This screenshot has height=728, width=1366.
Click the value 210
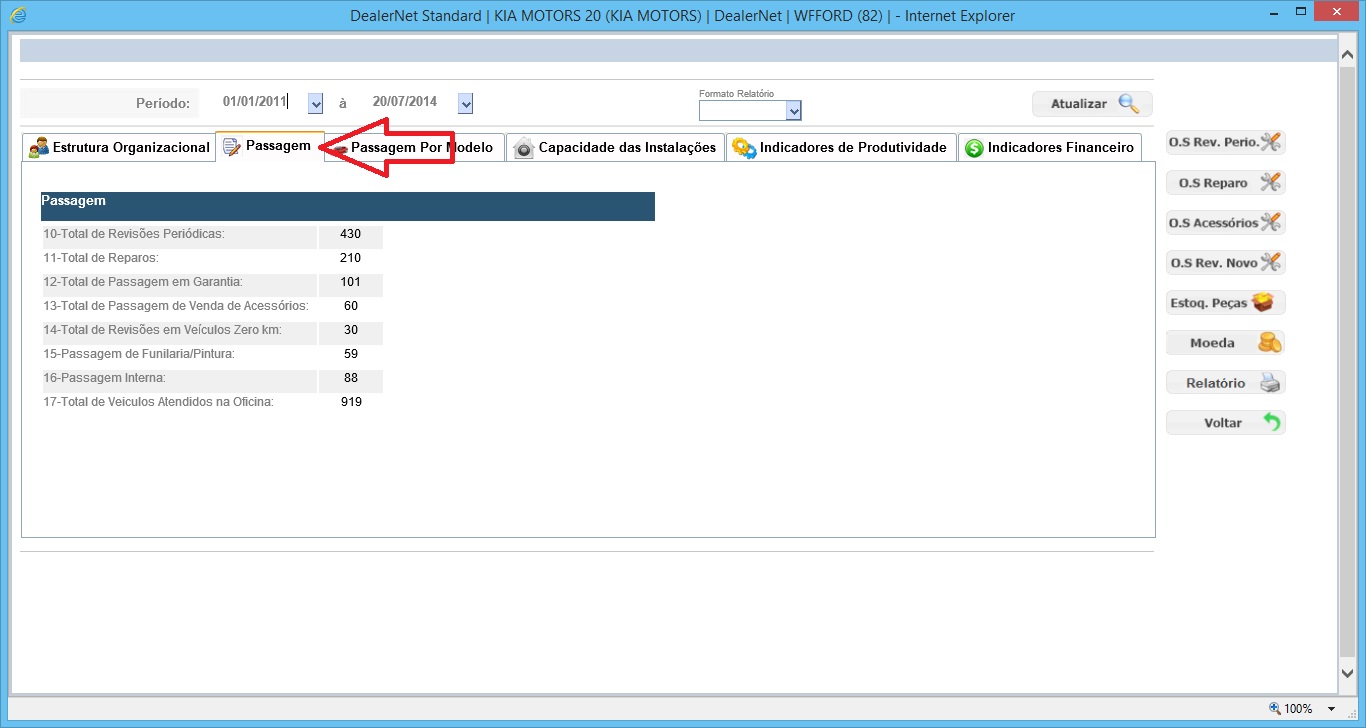[x=350, y=258]
